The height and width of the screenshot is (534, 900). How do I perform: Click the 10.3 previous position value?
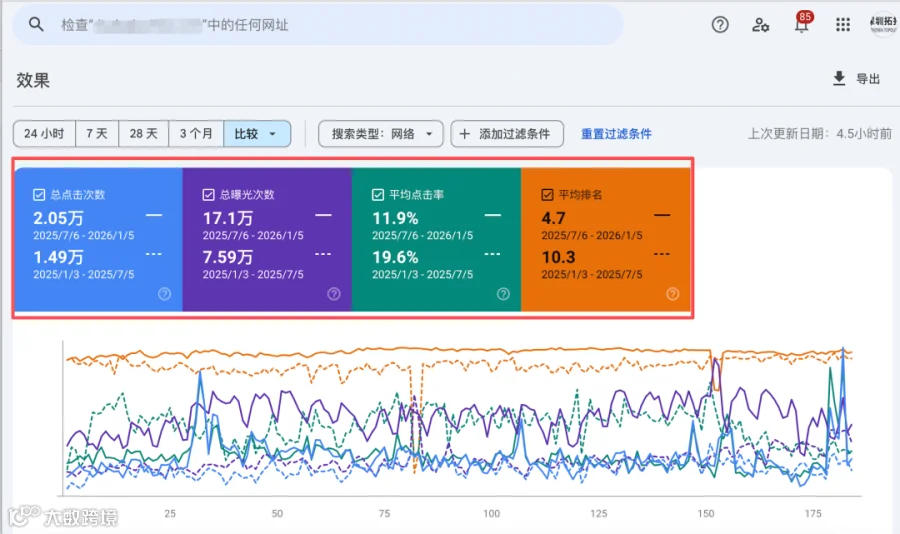558,257
